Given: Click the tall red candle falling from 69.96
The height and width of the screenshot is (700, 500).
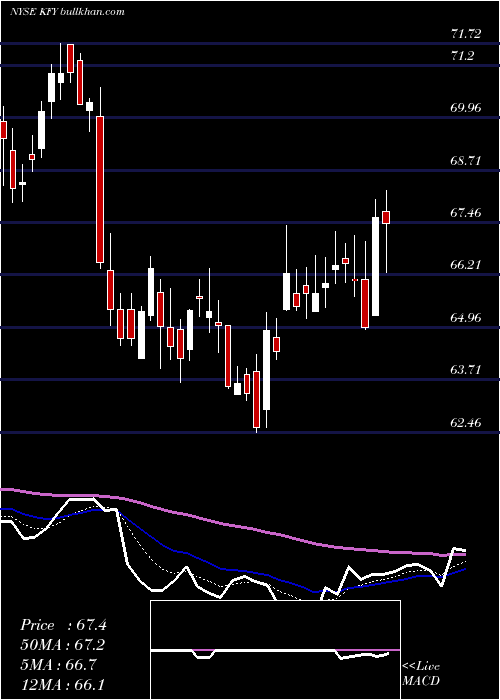Looking at the screenshot, I should coord(100,189).
